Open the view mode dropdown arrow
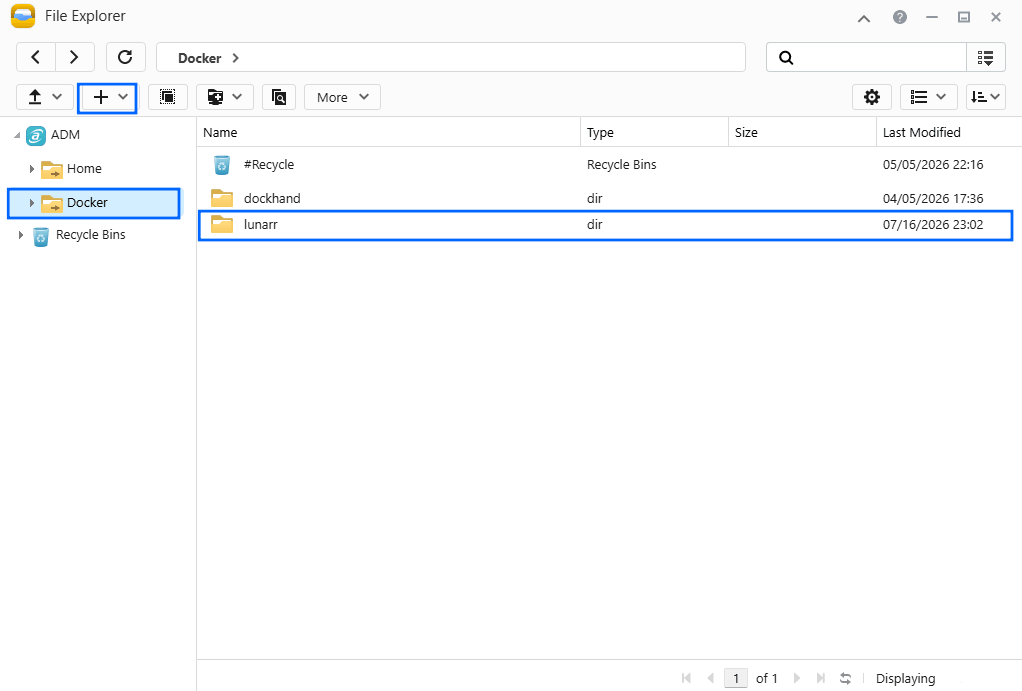1022x691 pixels. point(941,97)
